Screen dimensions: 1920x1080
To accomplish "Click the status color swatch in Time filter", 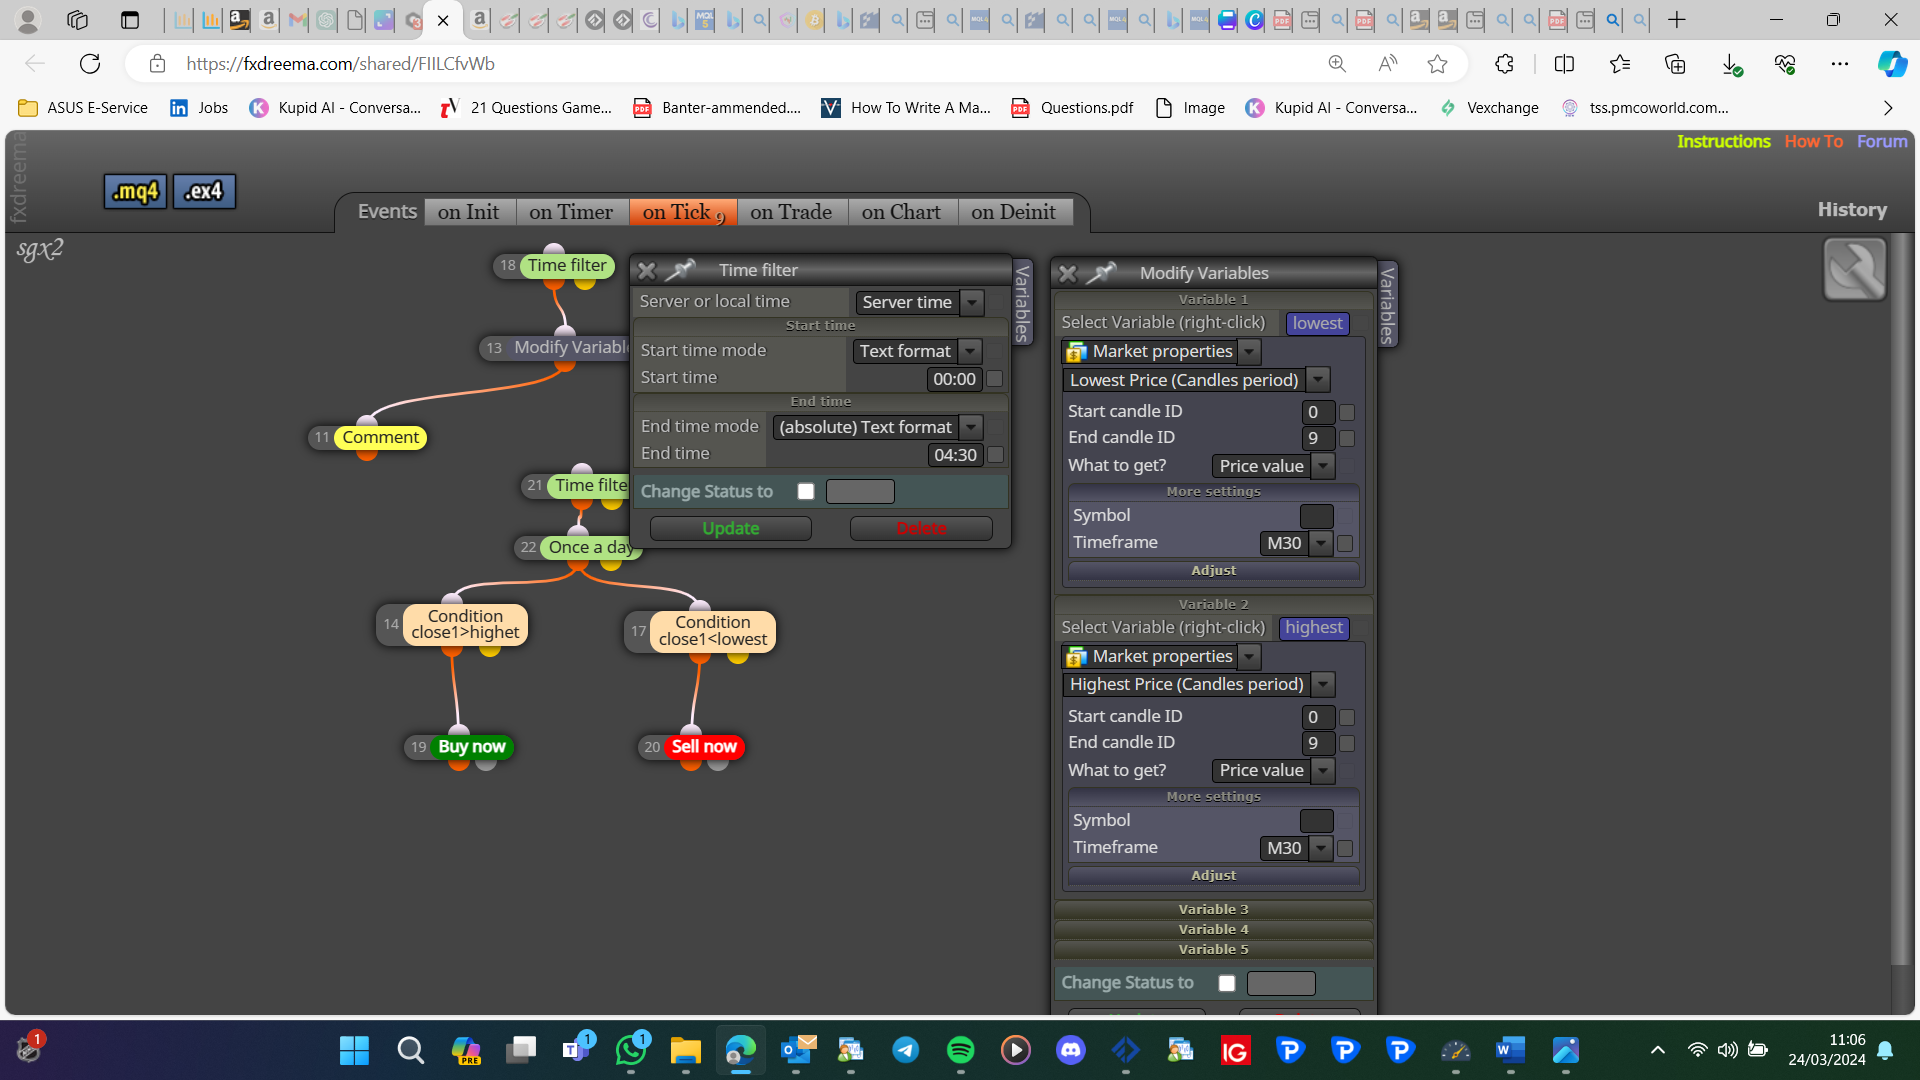I will click(860, 491).
